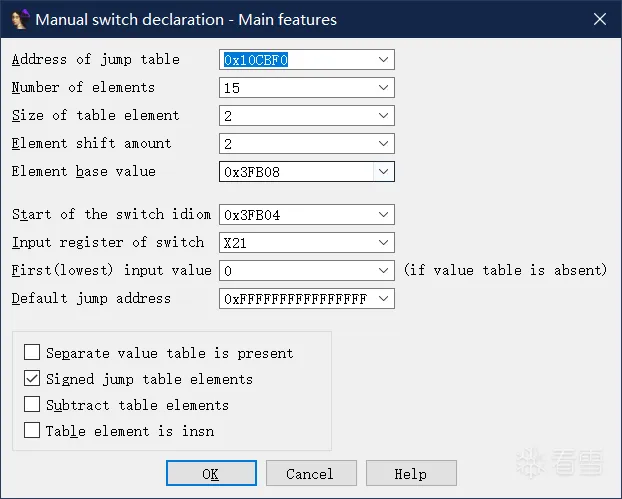Expand 'Size of table element' dropdown arrow
622x499 pixels.
pos(383,115)
